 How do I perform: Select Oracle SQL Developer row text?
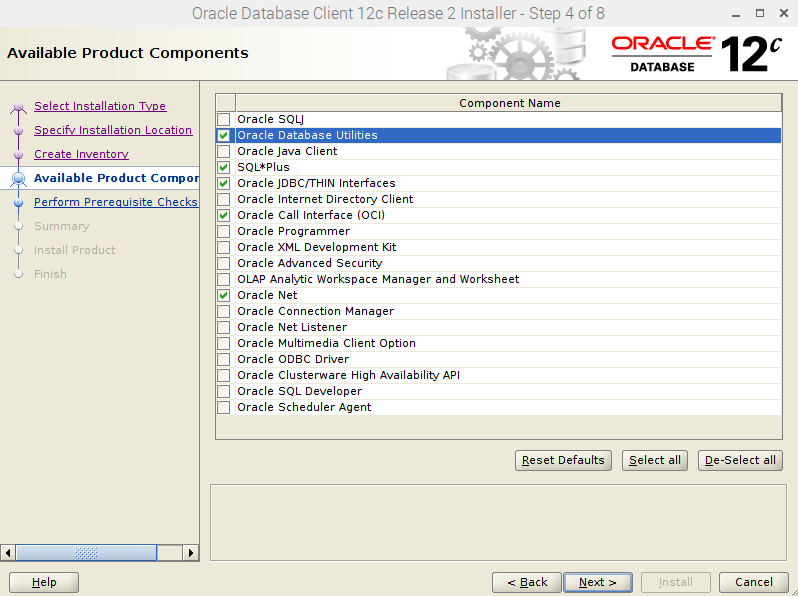(300, 391)
